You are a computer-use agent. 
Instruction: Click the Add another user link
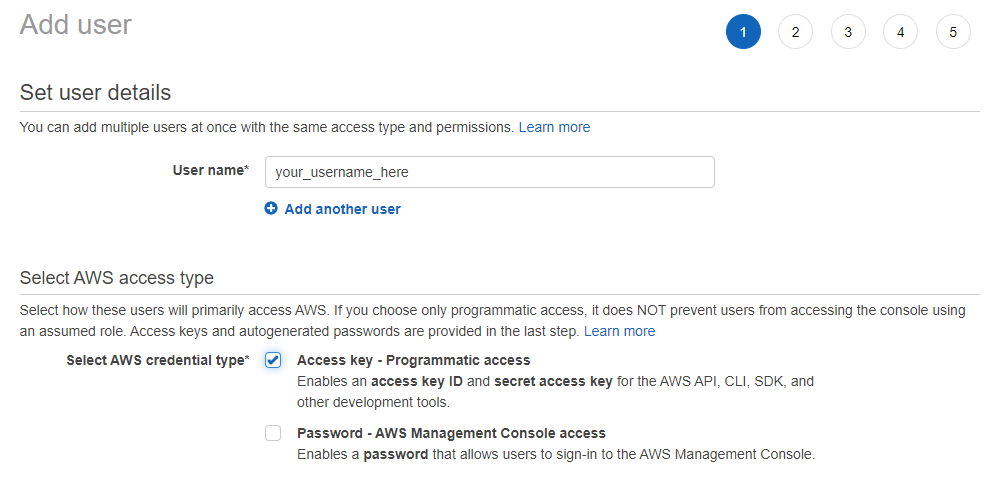342,209
